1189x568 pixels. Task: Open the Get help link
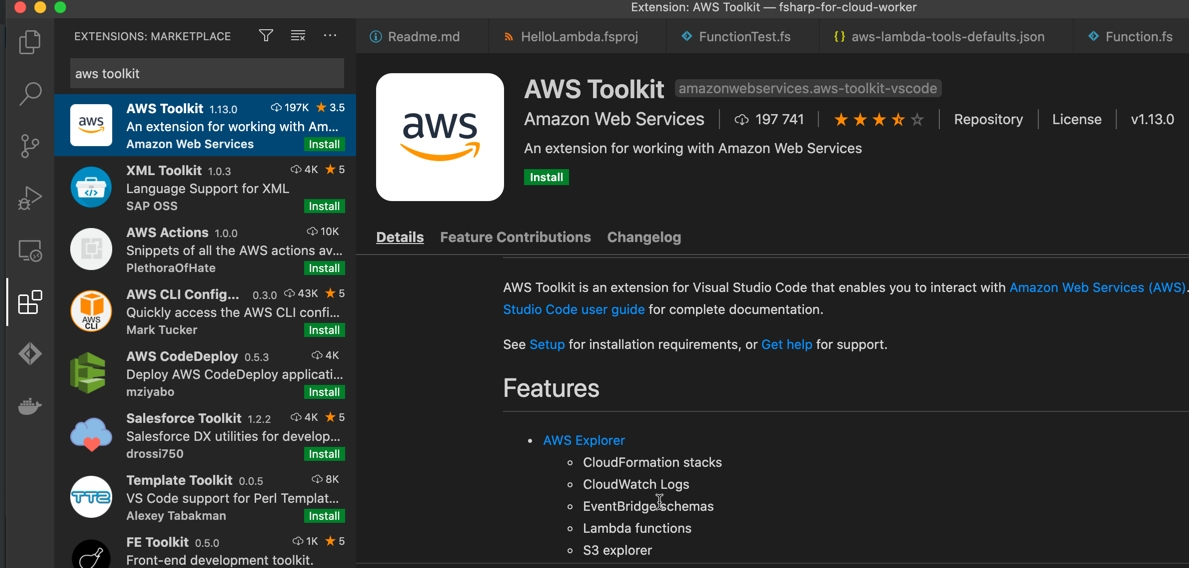pos(786,344)
